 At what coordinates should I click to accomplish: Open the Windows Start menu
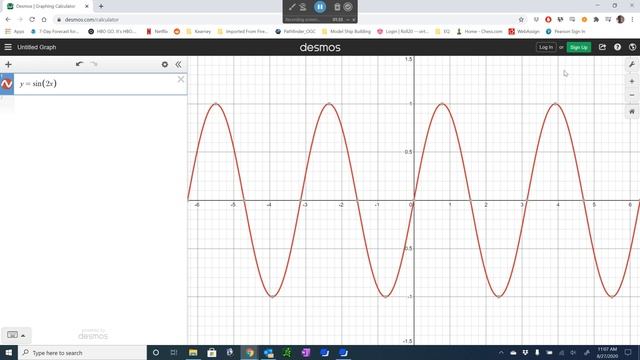(9, 353)
